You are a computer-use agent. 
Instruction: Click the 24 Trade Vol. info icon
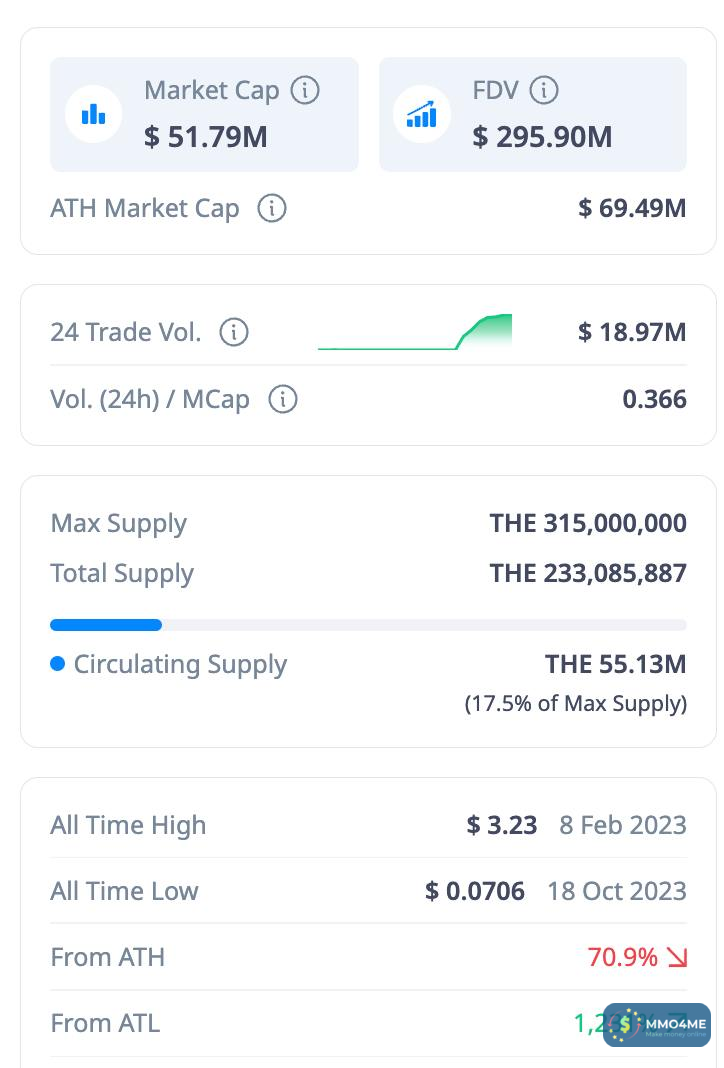tap(234, 332)
